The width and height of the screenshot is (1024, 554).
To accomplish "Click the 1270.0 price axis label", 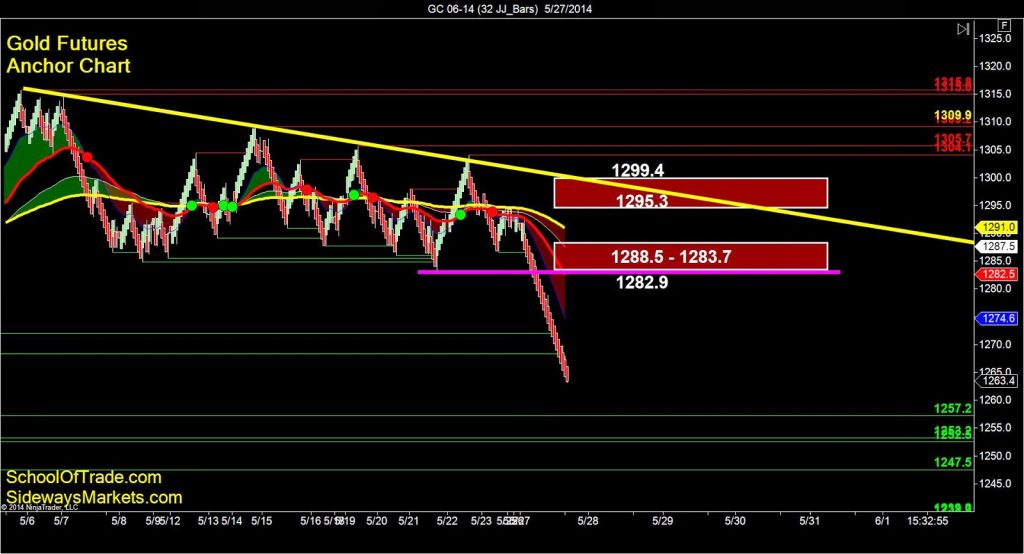I will coord(996,344).
